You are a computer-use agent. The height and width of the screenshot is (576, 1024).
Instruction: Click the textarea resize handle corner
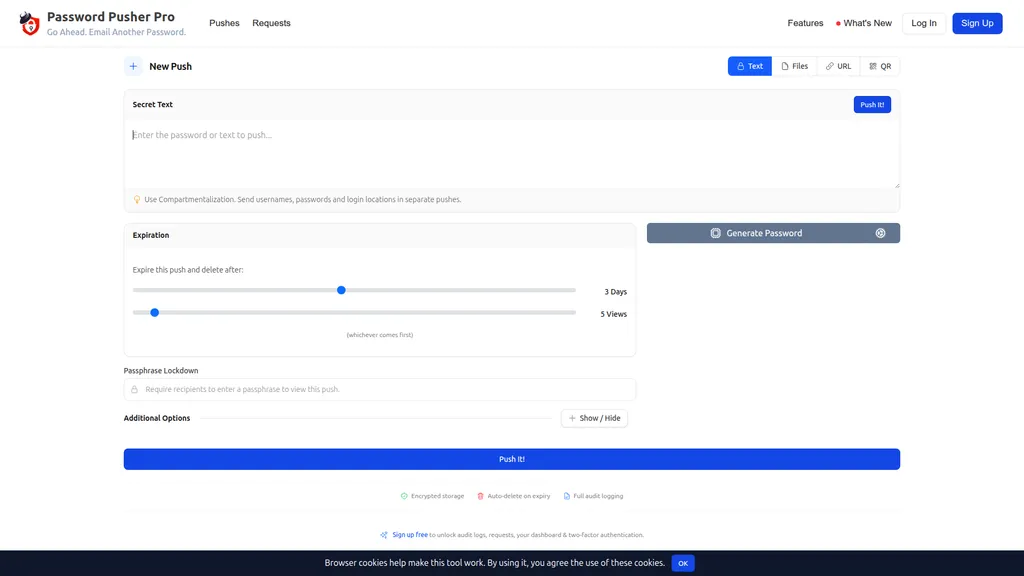897,185
